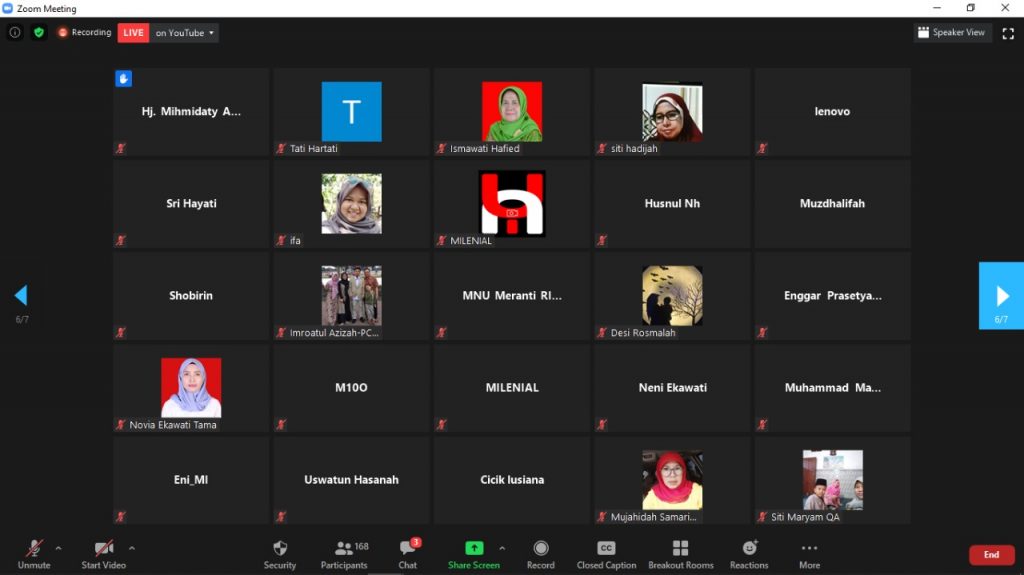Select the Siti Maryam QA video tile
This screenshot has height=575, width=1024.
pyautogui.click(x=832, y=480)
